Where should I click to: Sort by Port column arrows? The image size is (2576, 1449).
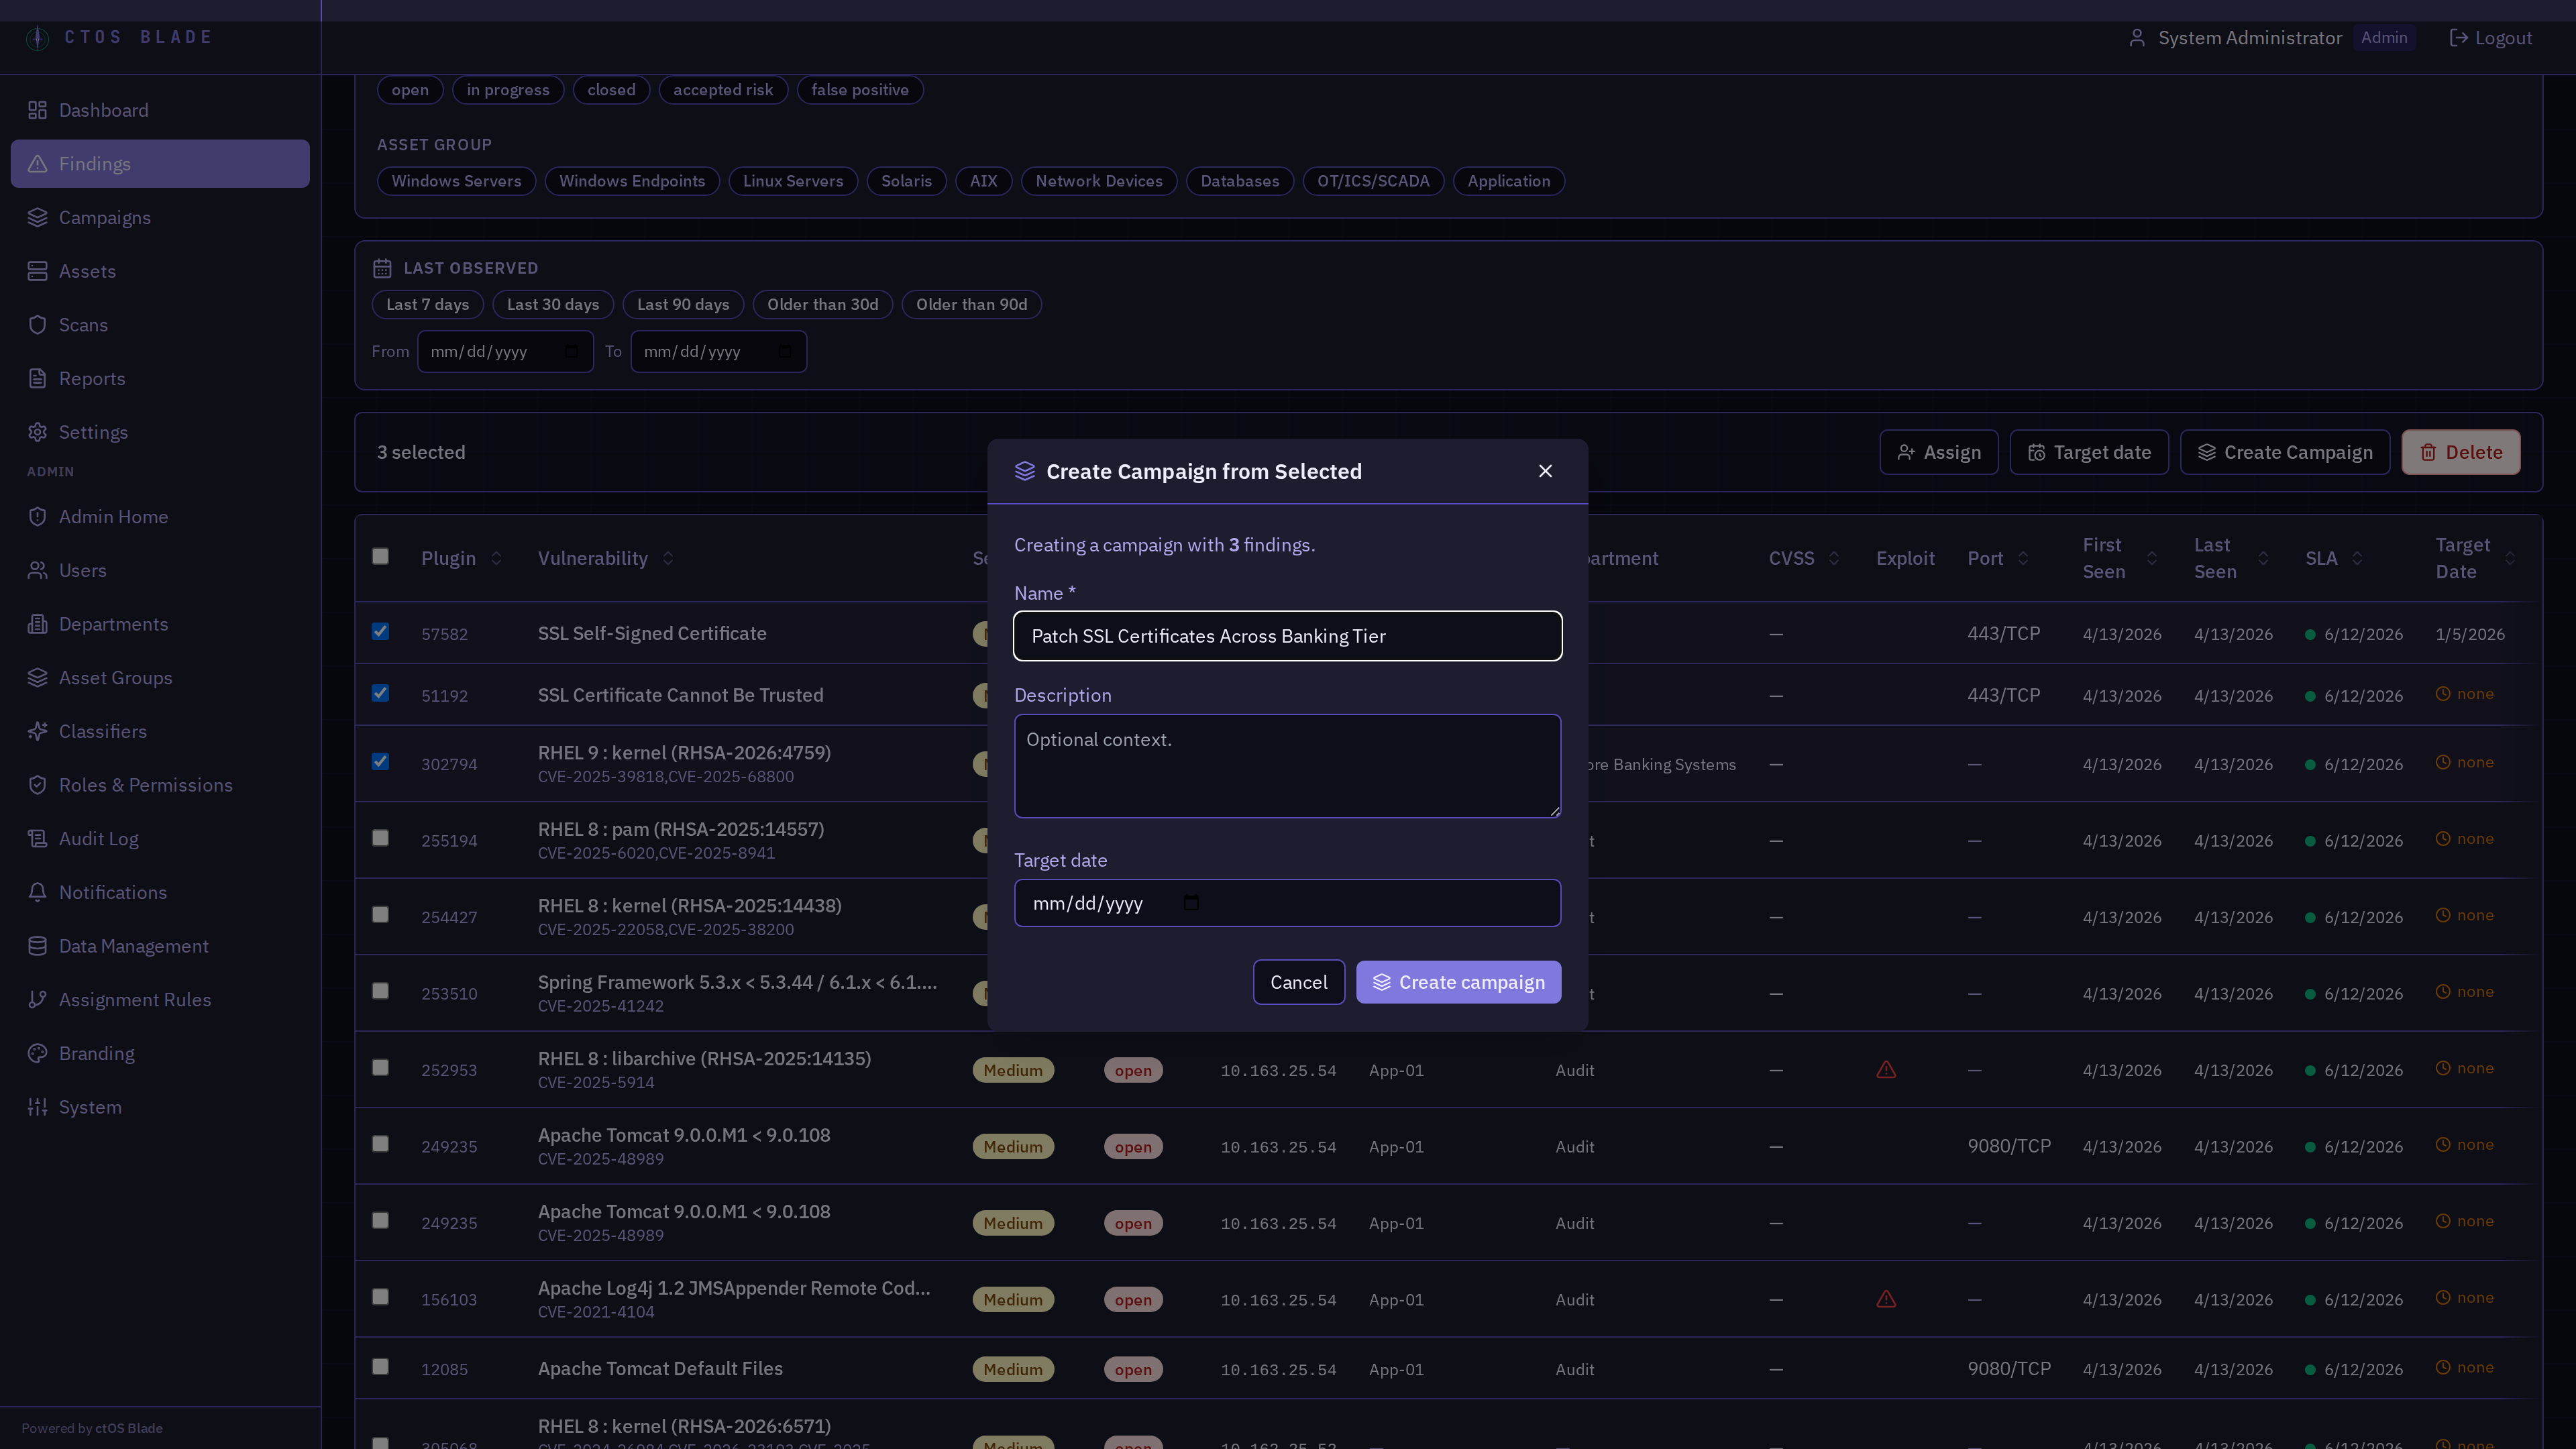2023,558
